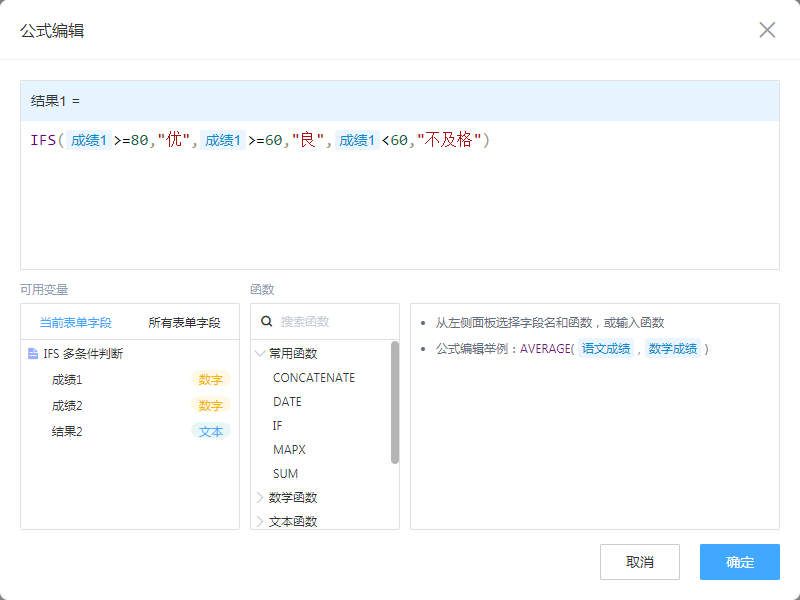Viewport: 800px width, 600px height.
Task: Click the 数字 type tag next to 成绩1
Action: (x=210, y=379)
